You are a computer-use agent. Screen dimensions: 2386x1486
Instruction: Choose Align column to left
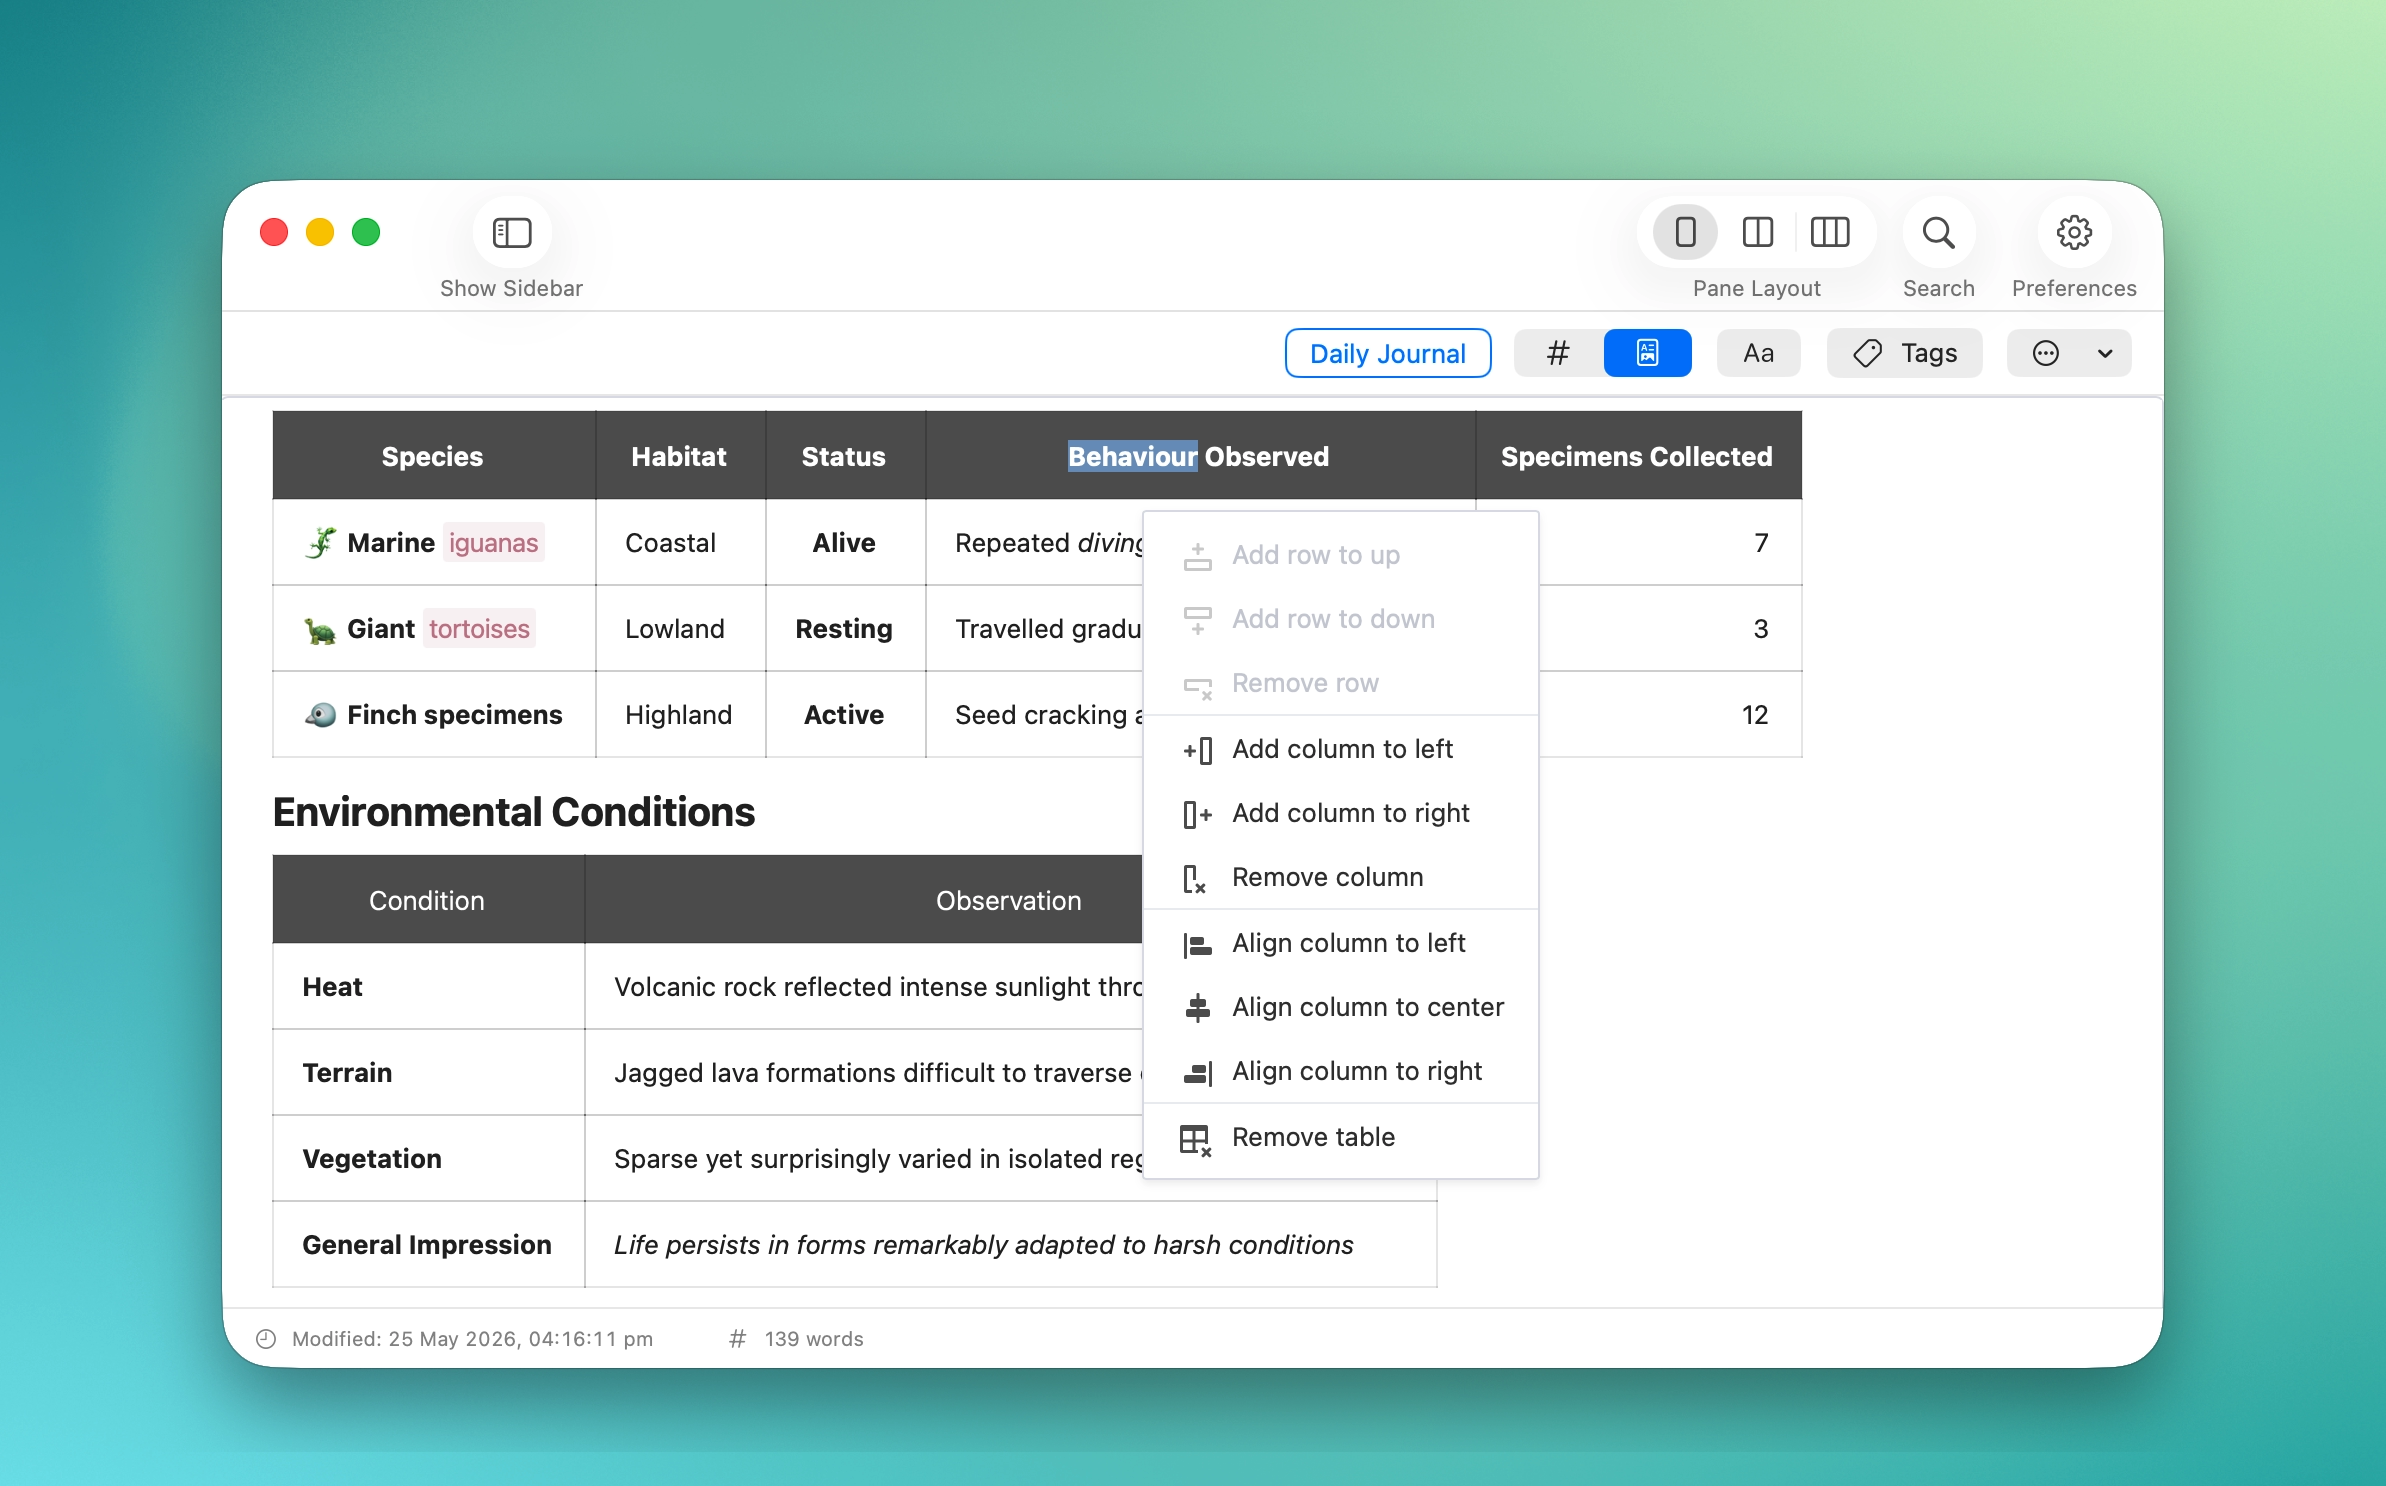pyautogui.click(x=1340, y=943)
